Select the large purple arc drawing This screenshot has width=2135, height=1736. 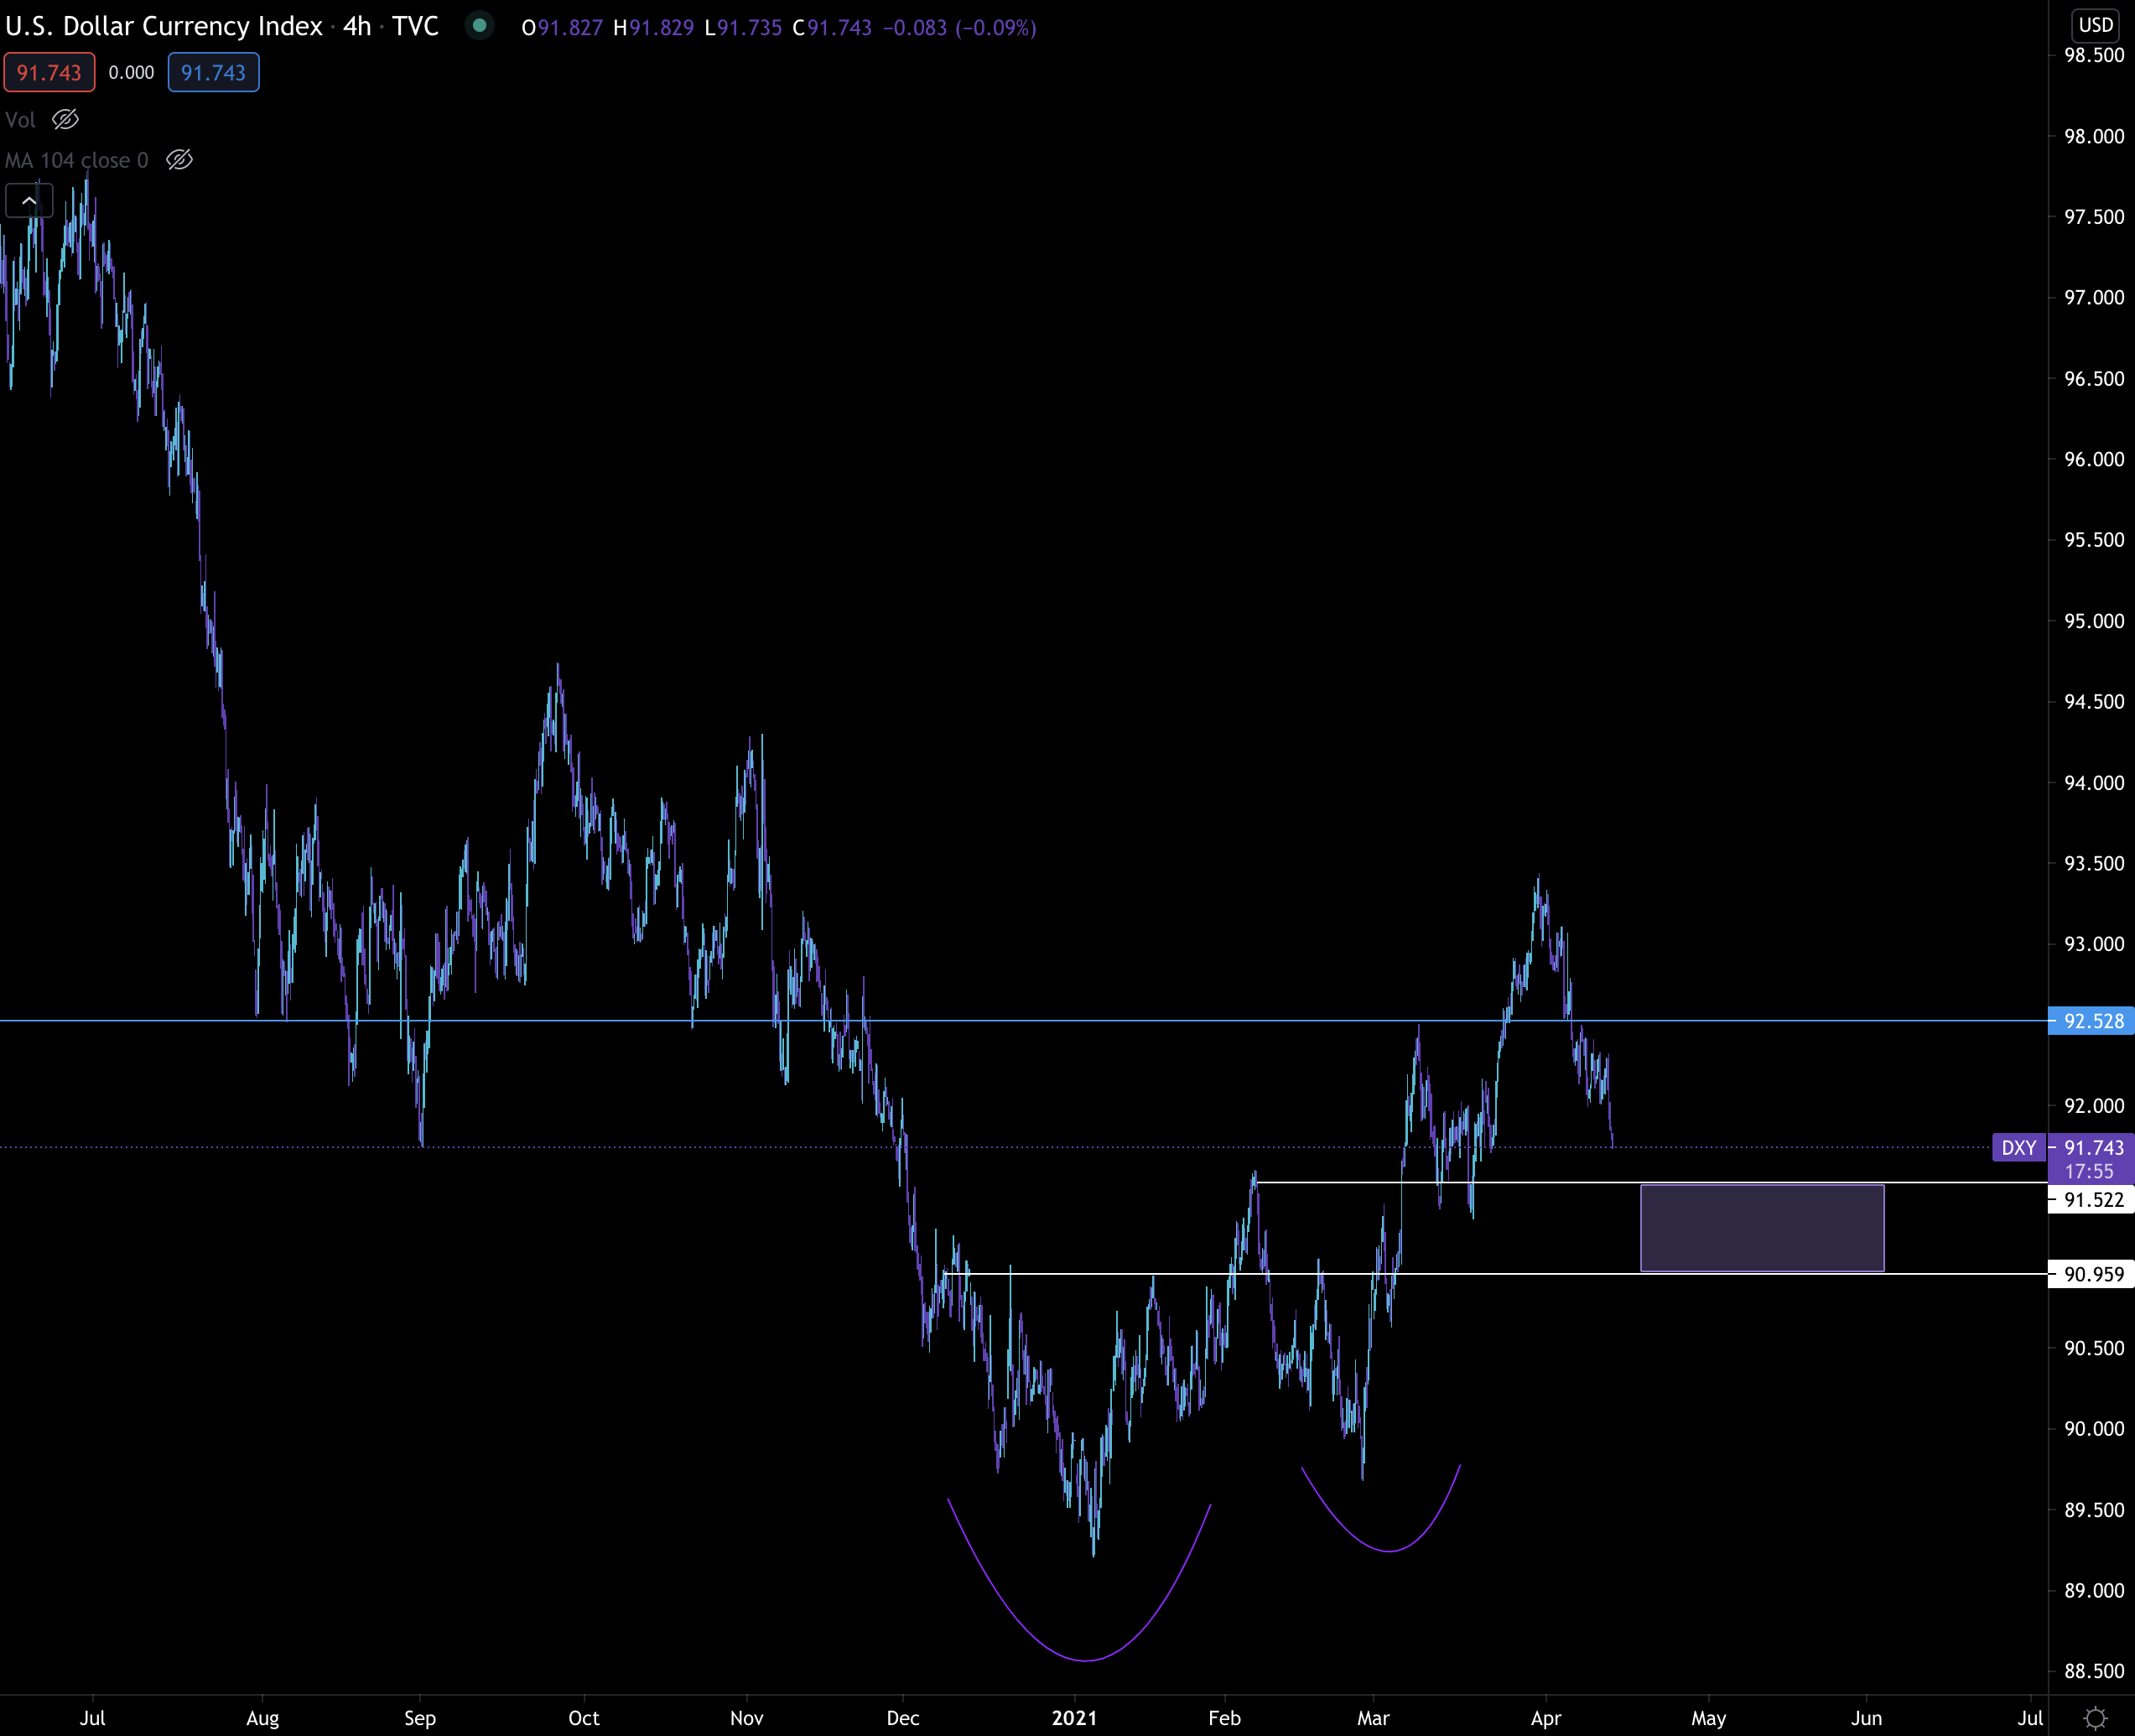click(1085, 1660)
